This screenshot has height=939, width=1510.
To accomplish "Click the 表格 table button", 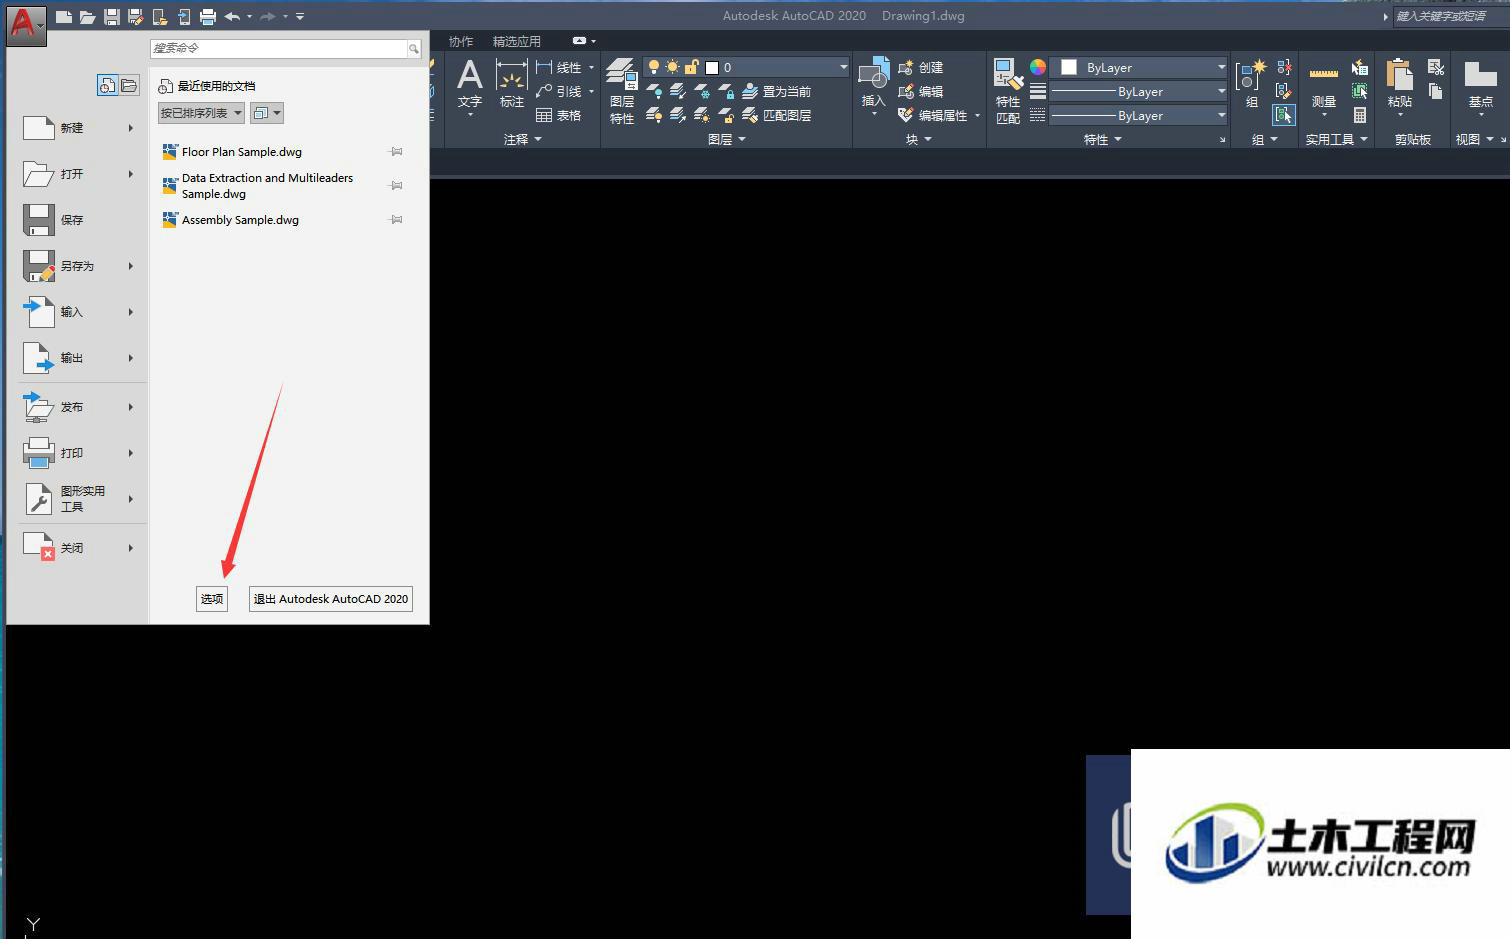I will [x=559, y=115].
